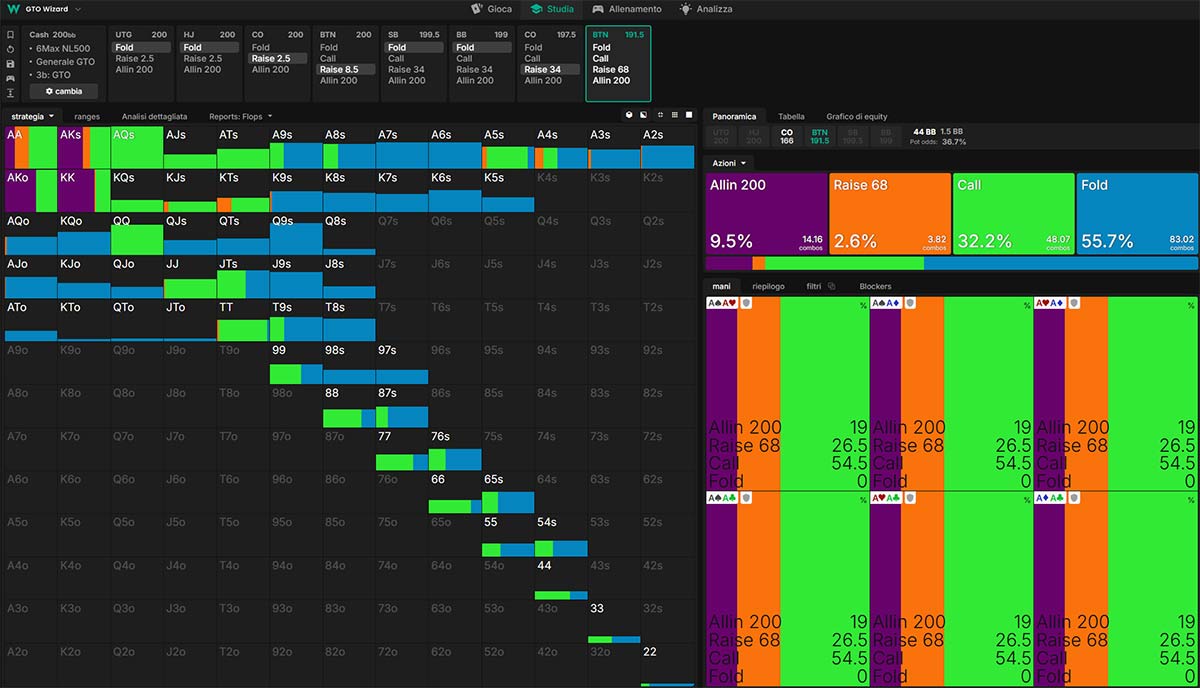This screenshot has width=1200, height=688.
Task: Expand the Reports: Flops dropdown
Action: [x=241, y=116]
